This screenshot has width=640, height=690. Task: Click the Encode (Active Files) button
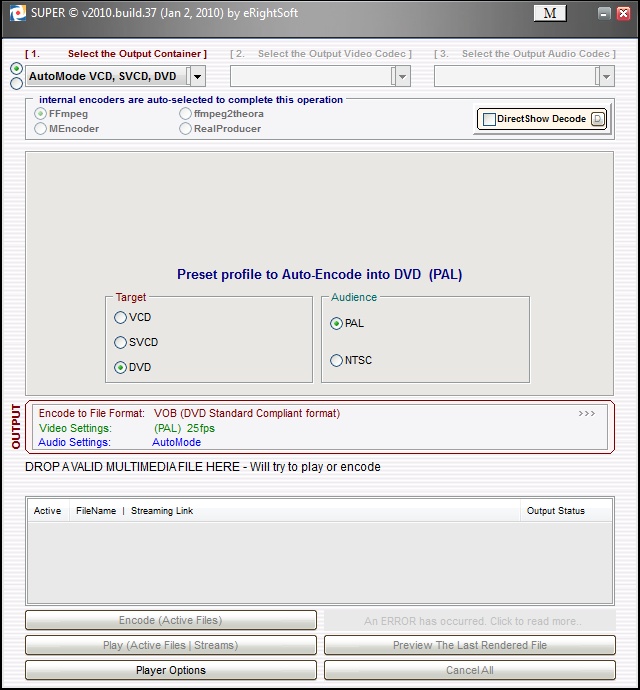pos(171,620)
